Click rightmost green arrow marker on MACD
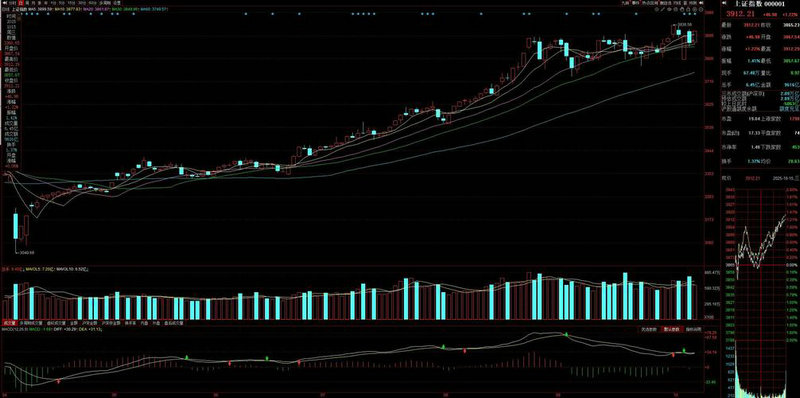This screenshot has width=800, height=398. coord(684,350)
